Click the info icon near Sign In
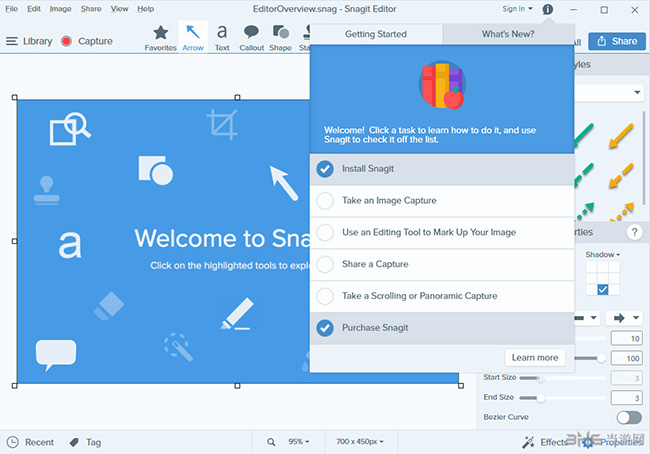The height and width of the screenshot is (454, 650). click(548, 9)
